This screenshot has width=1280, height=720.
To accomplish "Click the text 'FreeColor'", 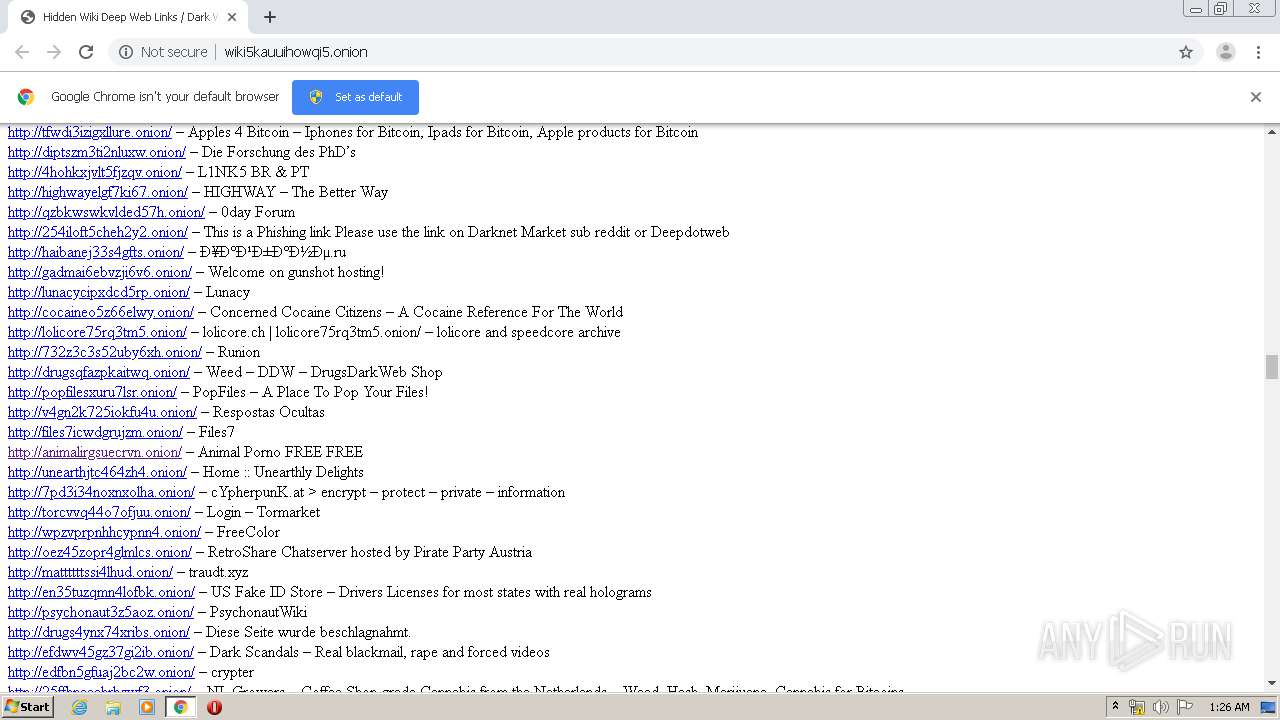I will coord(248,532).
